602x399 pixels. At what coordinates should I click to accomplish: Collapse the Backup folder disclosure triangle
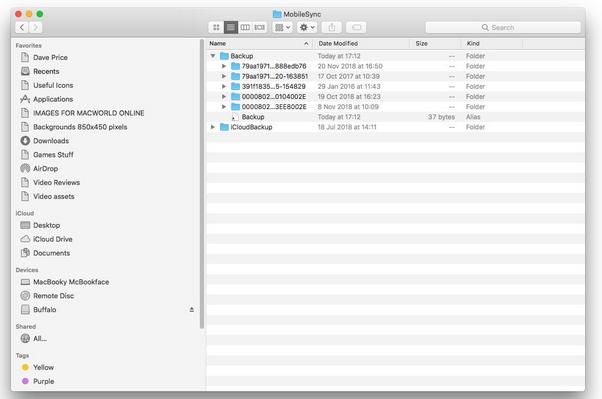(x=213, y=56)
